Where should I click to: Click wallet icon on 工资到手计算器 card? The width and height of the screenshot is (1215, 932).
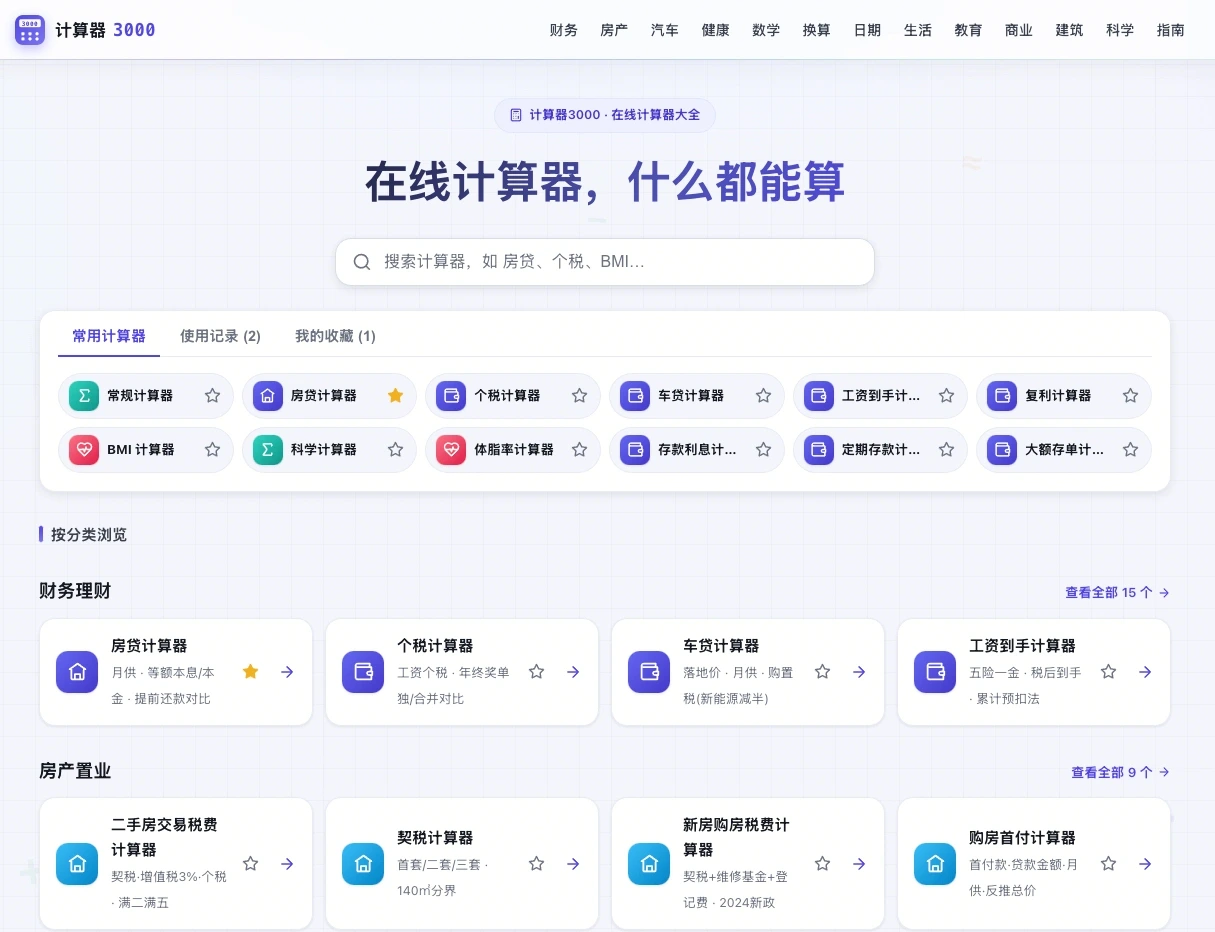(x=935, y=672)
